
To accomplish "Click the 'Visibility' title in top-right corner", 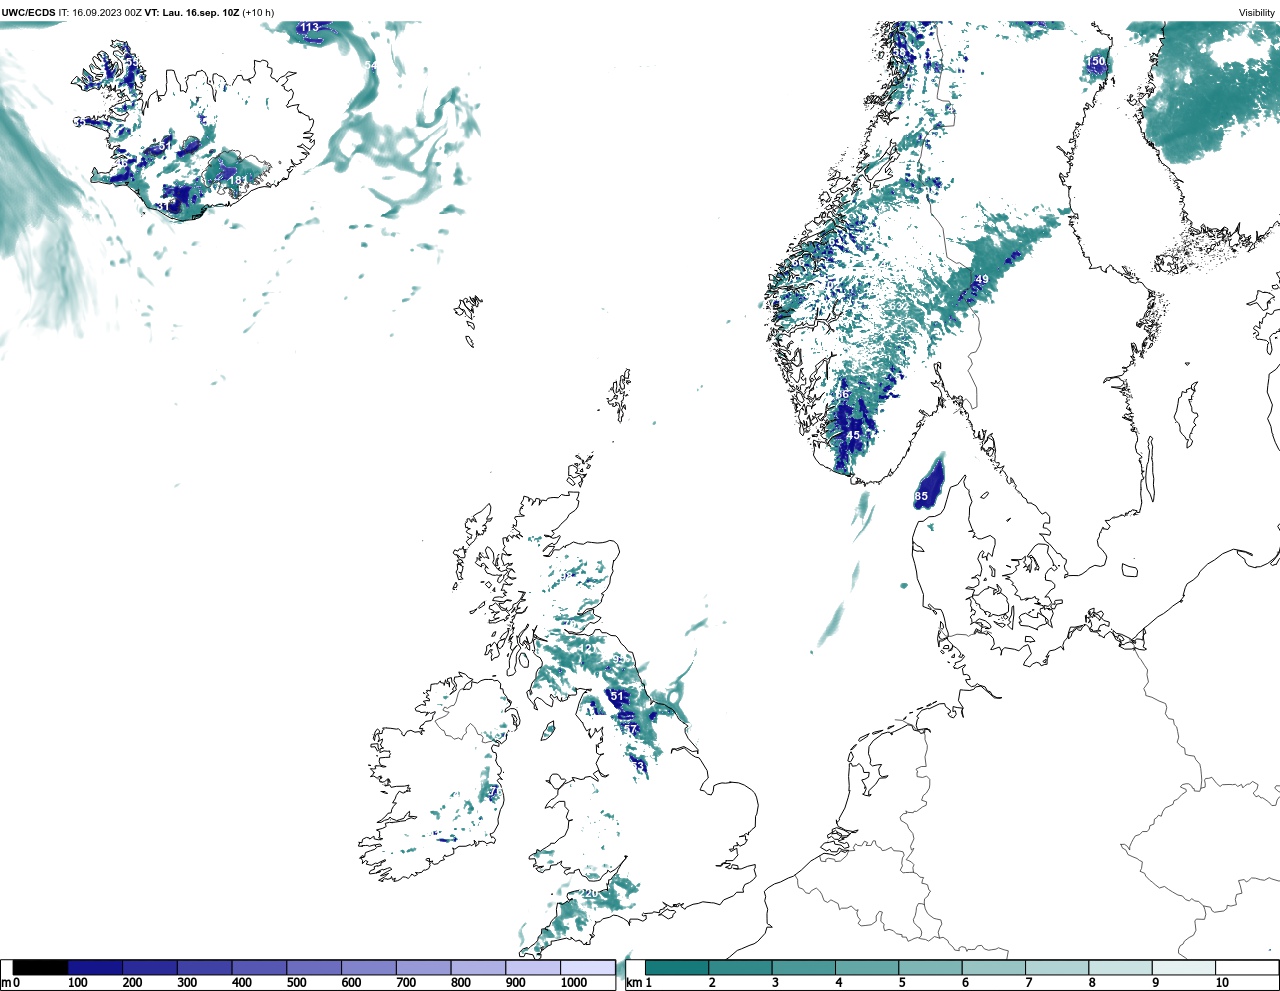I will [x=1257, y=13].
